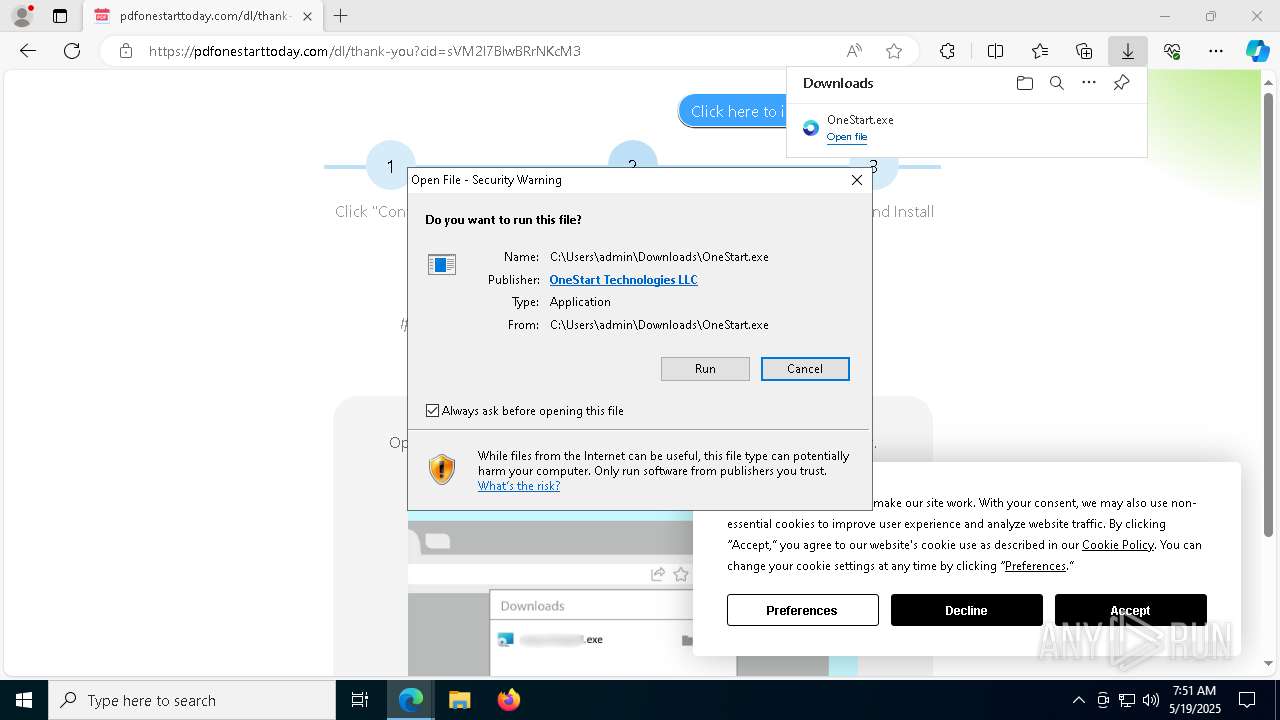Image resolution: width=1280 pixels, height=720 pixels.
Task: Open Settings and more menu
Action: point(1216,51)
